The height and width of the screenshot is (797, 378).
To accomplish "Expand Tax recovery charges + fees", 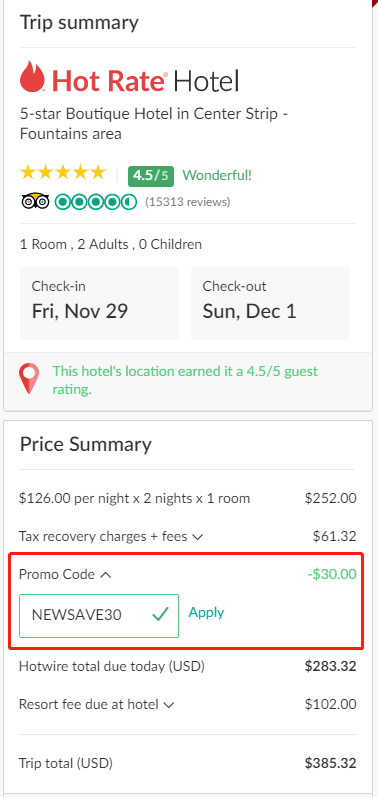I will tap(111, 536).
